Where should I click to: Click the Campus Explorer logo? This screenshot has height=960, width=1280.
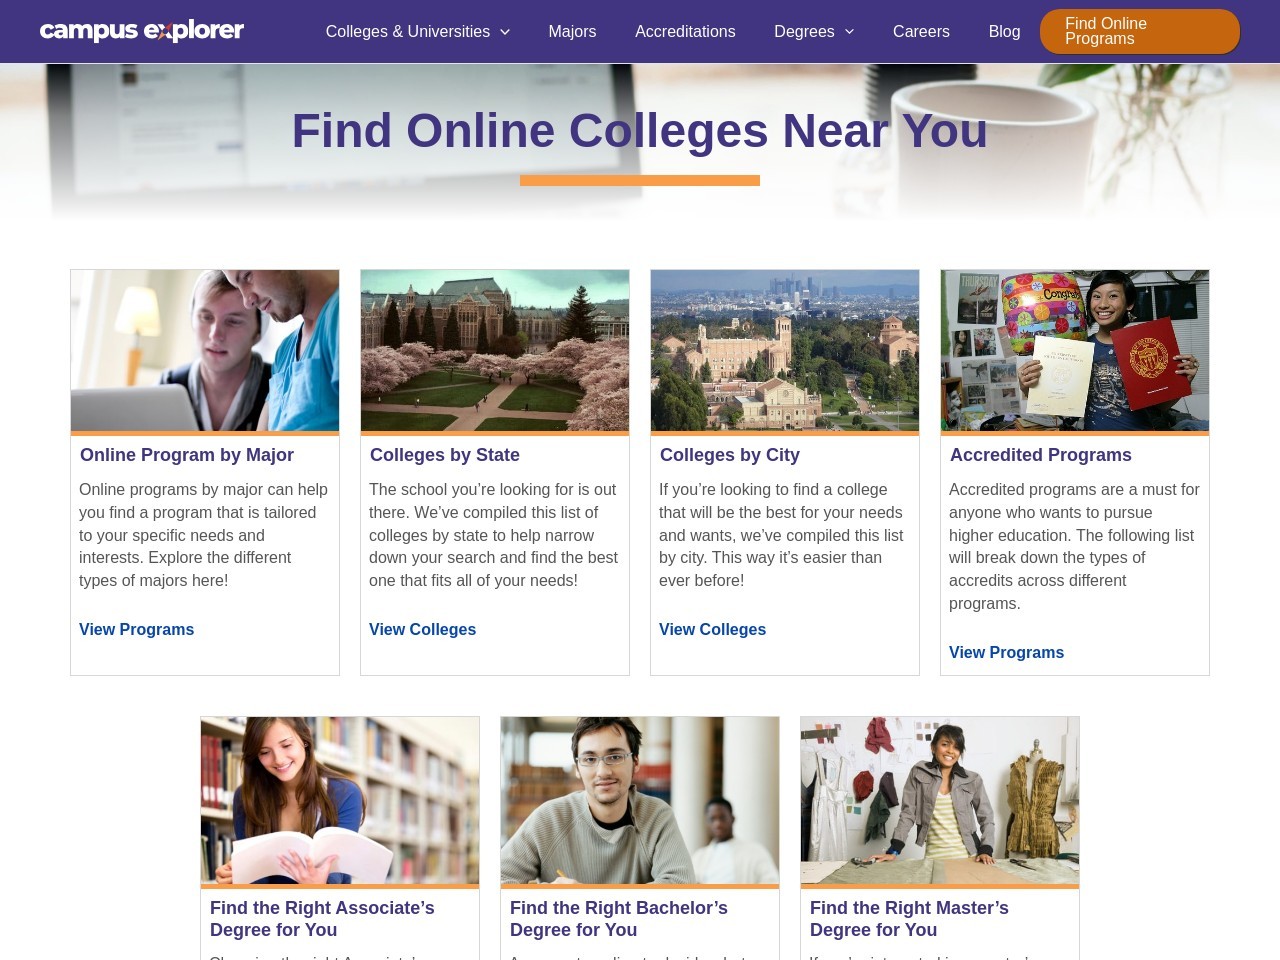tap(142, 31)
